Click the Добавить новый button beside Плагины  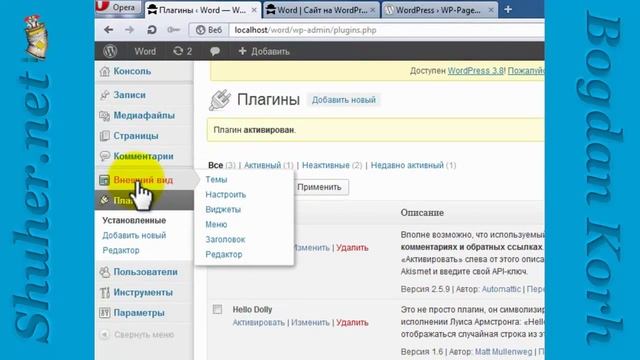coord(343,100)
